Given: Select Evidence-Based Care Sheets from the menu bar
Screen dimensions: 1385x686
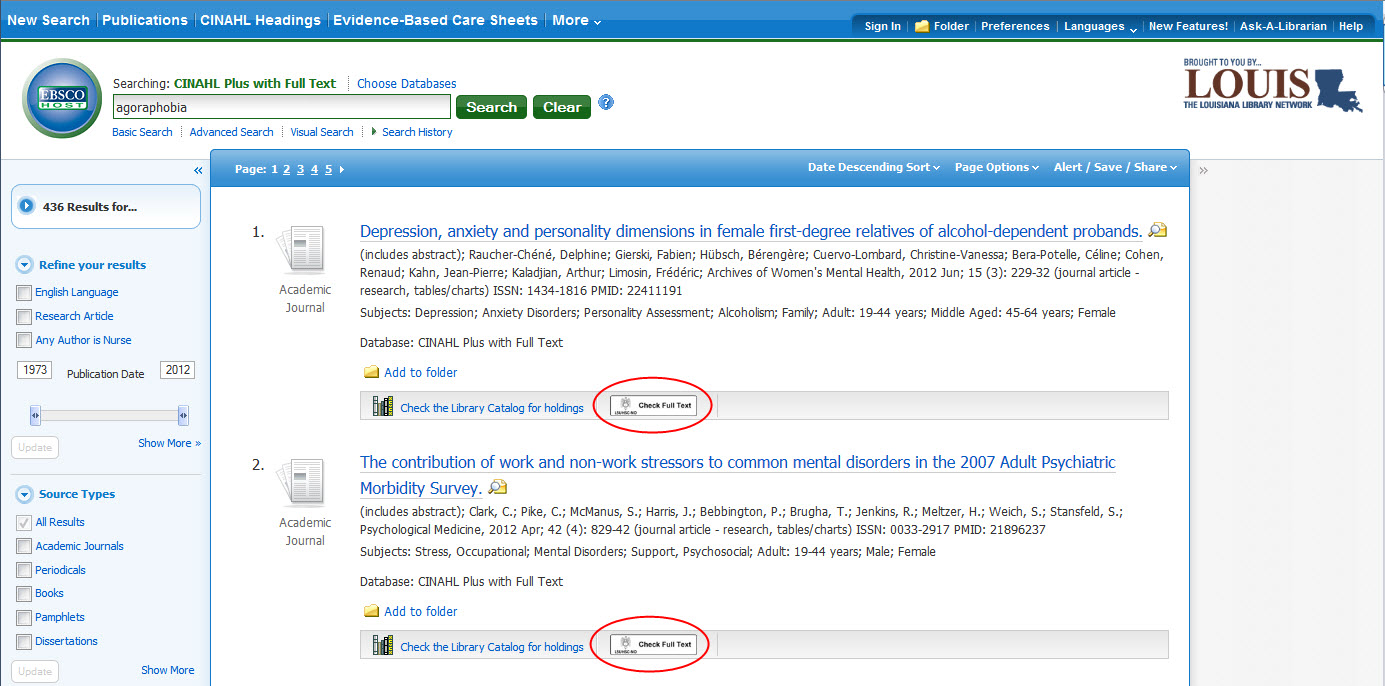Looking at the screenshot, I should pyautogui.click(x=436, y=19).
